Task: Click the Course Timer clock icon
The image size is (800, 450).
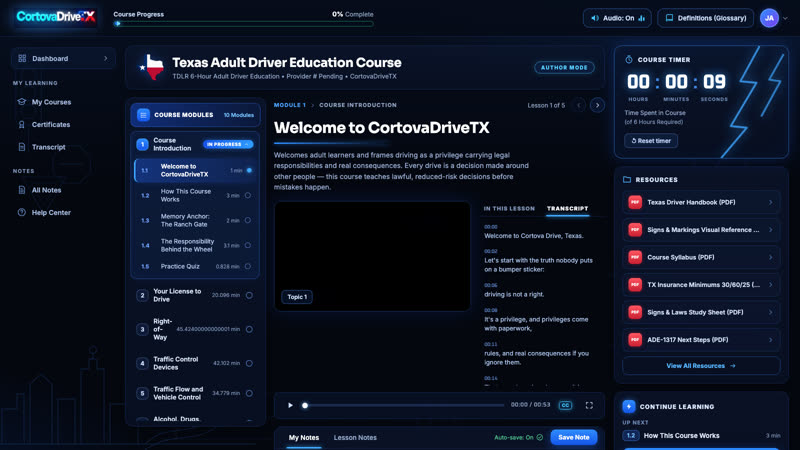Action: point(629,60)
